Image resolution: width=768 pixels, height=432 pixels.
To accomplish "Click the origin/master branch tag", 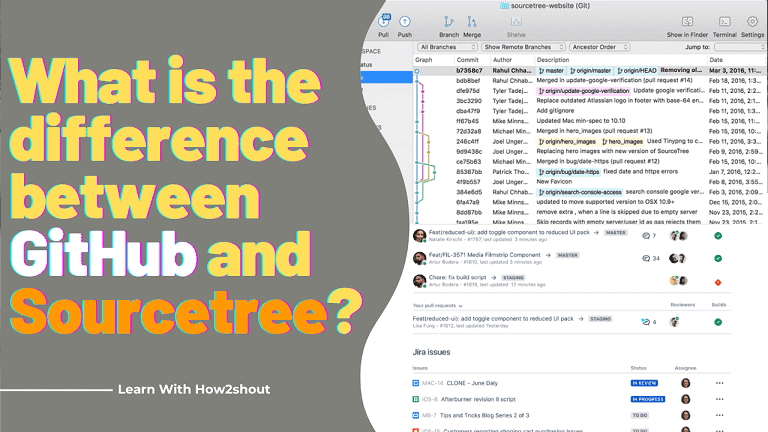I will pyautogui.click(x=591, y=71).
